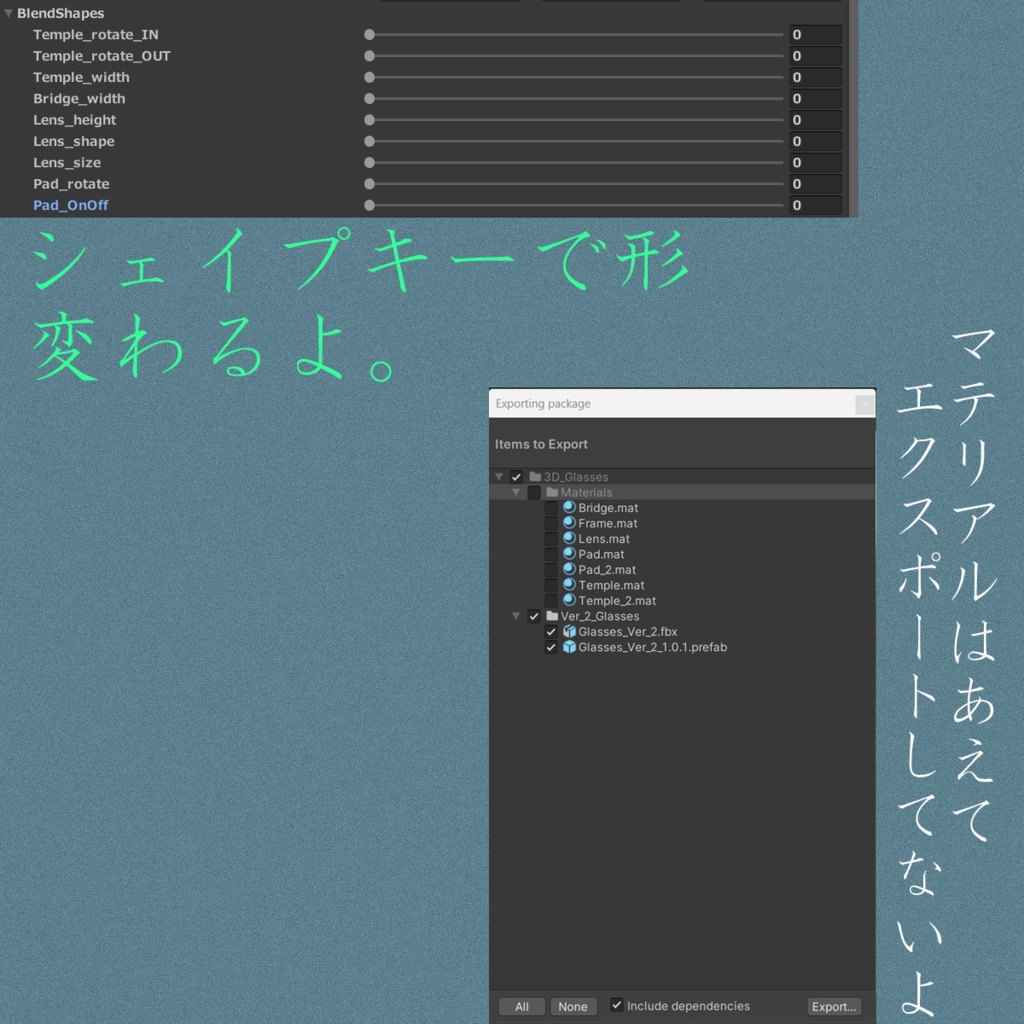This screenshot has width=1024, height=1024.
Task: Click the Lens_height value field
Action: click(815, 120)
